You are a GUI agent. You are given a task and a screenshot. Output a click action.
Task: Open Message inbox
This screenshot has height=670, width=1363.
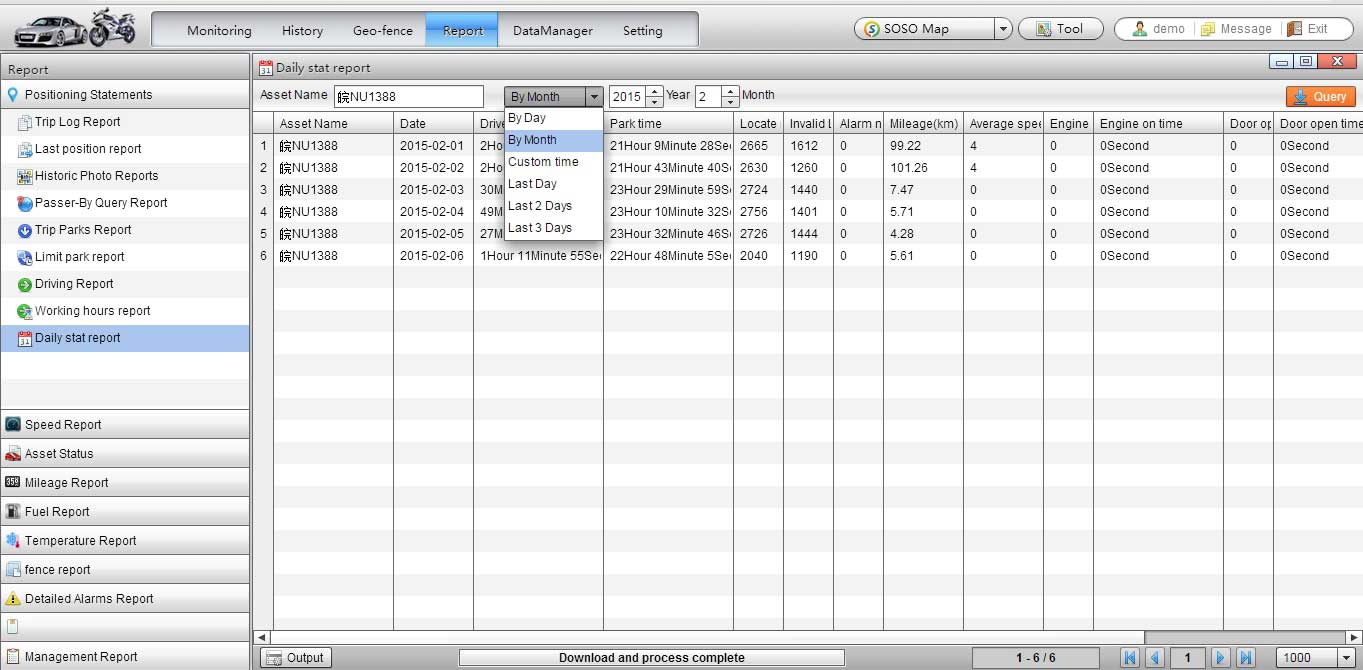click(x=1236, y=29)
